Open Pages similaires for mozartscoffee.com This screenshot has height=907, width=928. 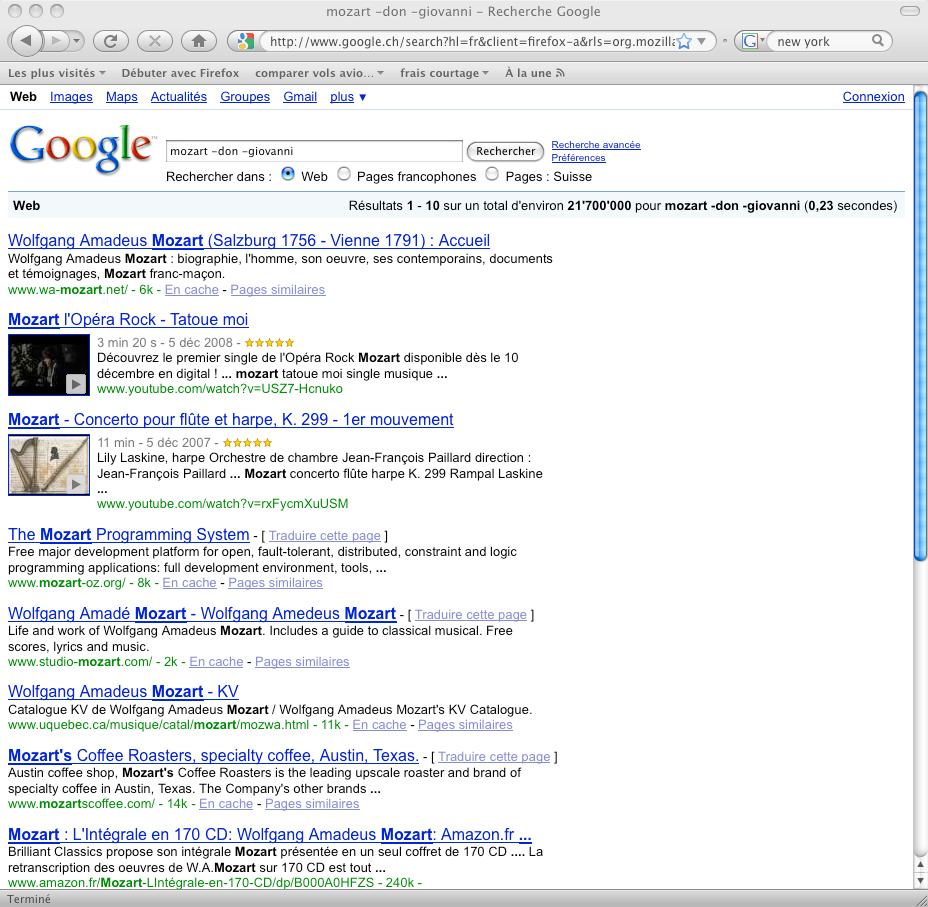(312, 803)
